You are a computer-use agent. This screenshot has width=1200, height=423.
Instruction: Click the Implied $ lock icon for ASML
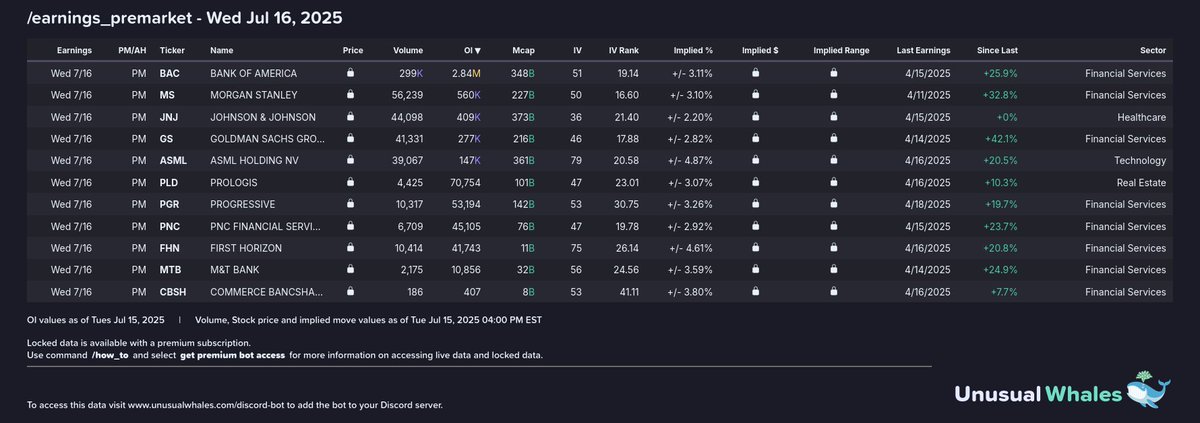pyautogui.click(x=755, y=161)
